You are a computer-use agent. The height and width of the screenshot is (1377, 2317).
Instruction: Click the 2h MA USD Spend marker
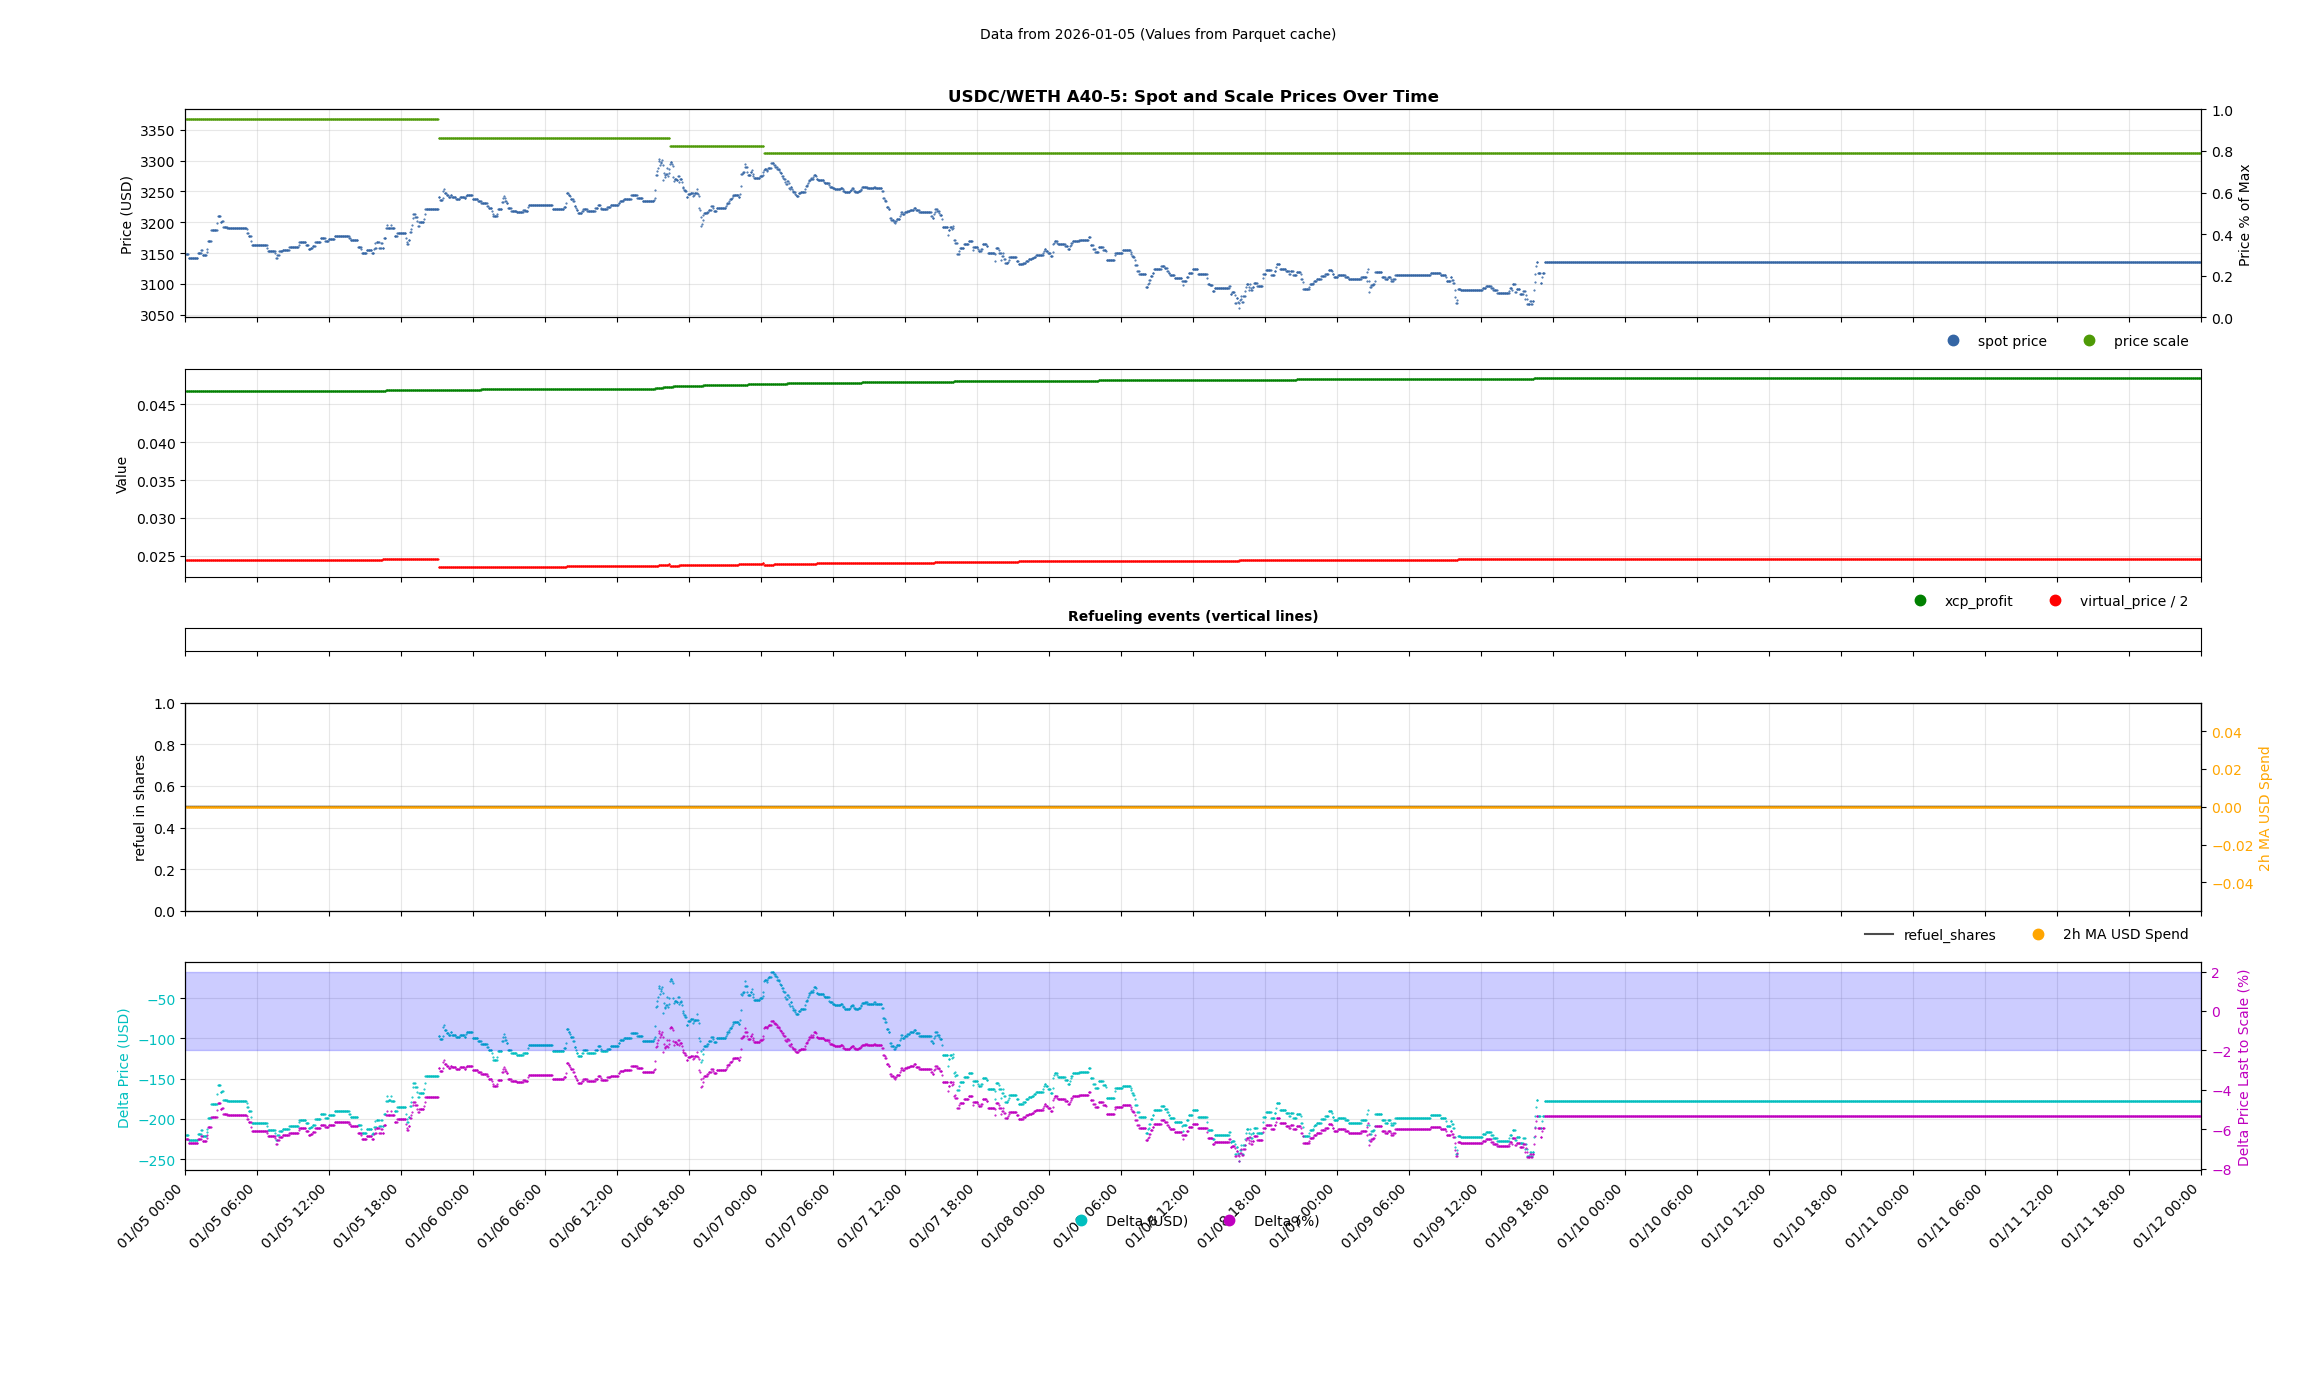(x=2038, y=935)
